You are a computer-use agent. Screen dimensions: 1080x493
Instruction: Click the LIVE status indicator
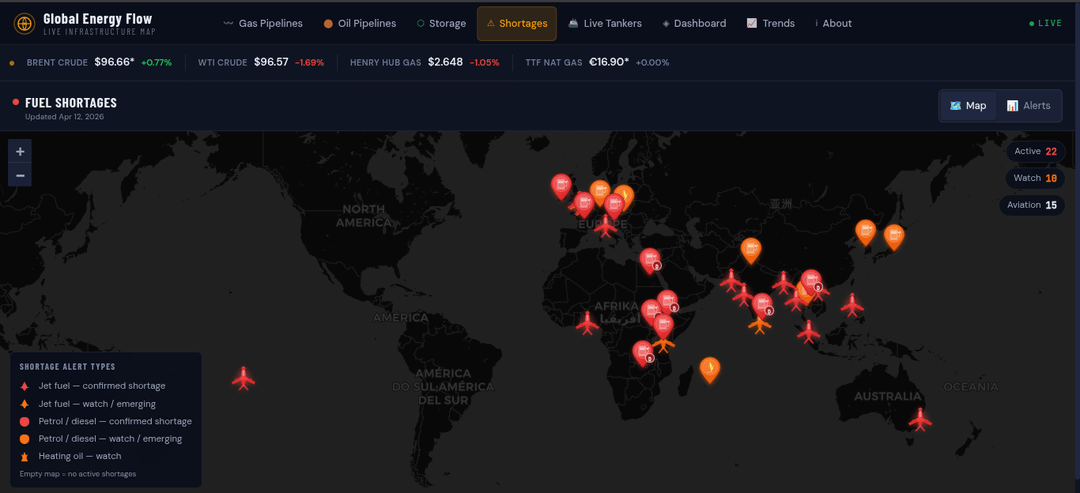(1046, 24)
